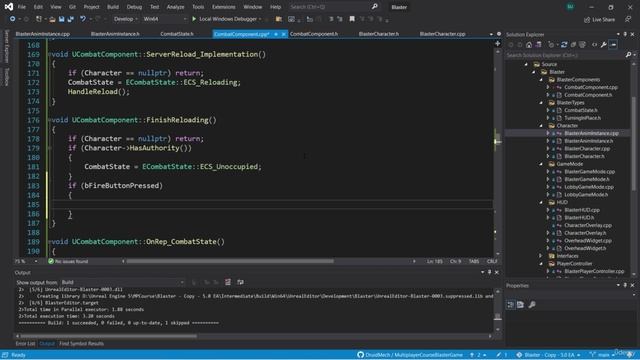Screen dimensions: 640x360
Task: Collapse the Source folder in Solution Explorer
Action: tap(526, 64)
